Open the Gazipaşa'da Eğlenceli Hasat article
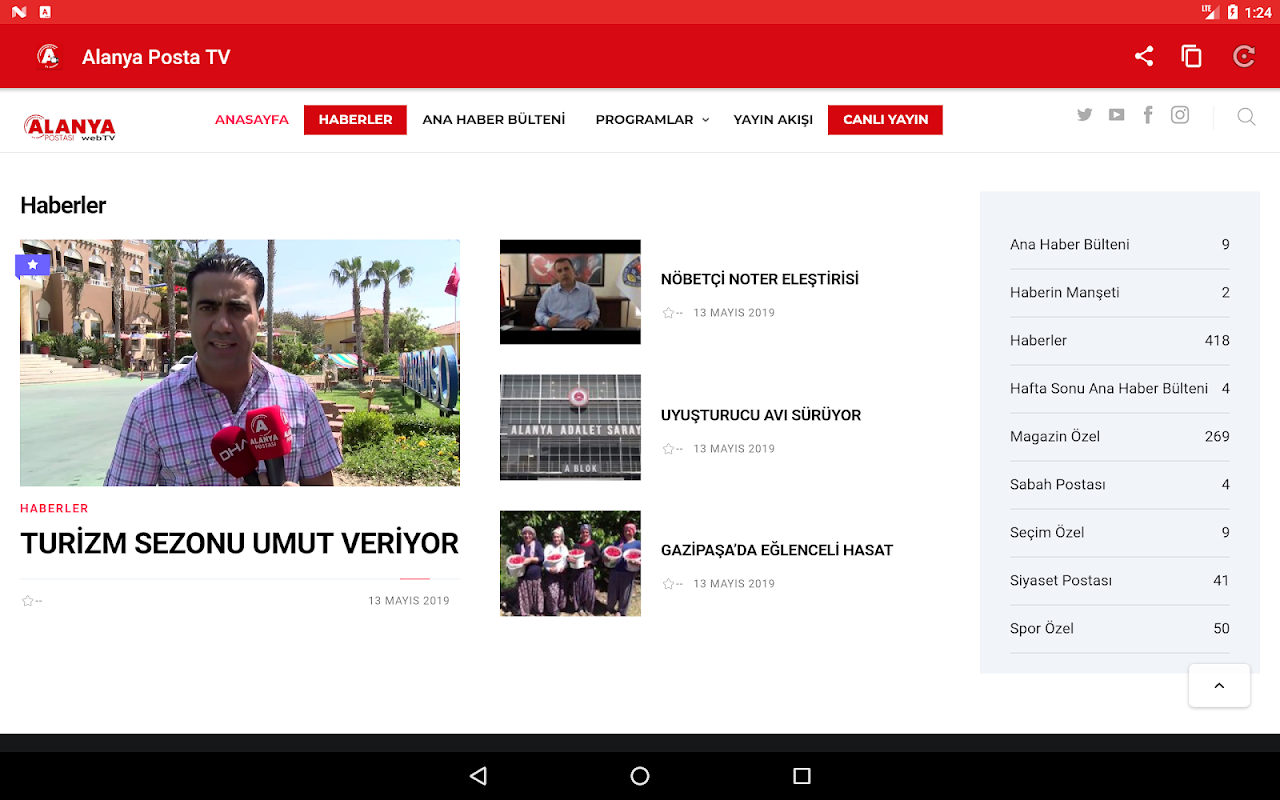The image size is (1280, 800). (777, 551)
